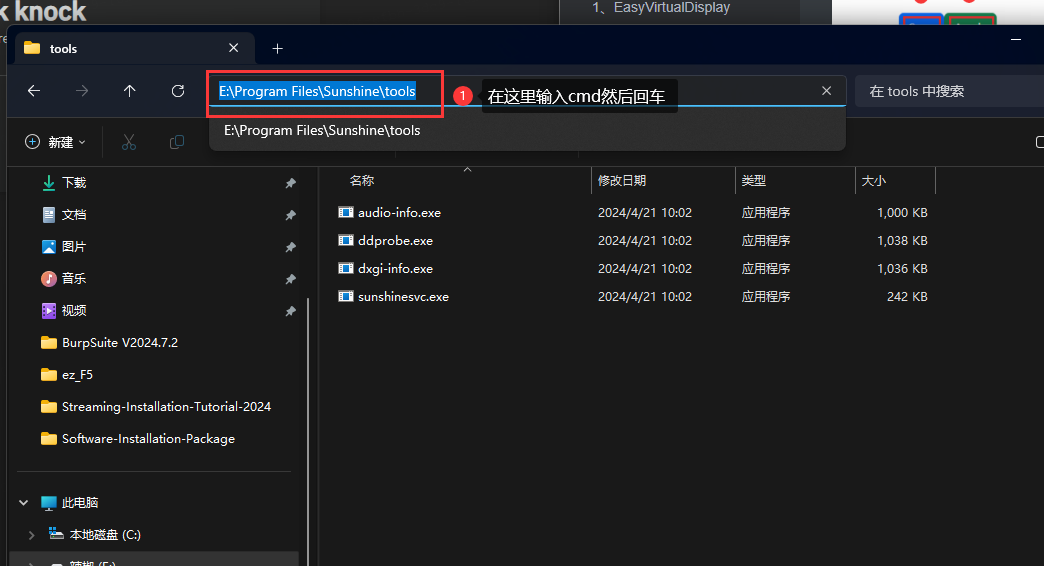This screenshot has height=566, width=1044.
Task: Click EasyVirtualDisplay text in background window
Action: 672,7
